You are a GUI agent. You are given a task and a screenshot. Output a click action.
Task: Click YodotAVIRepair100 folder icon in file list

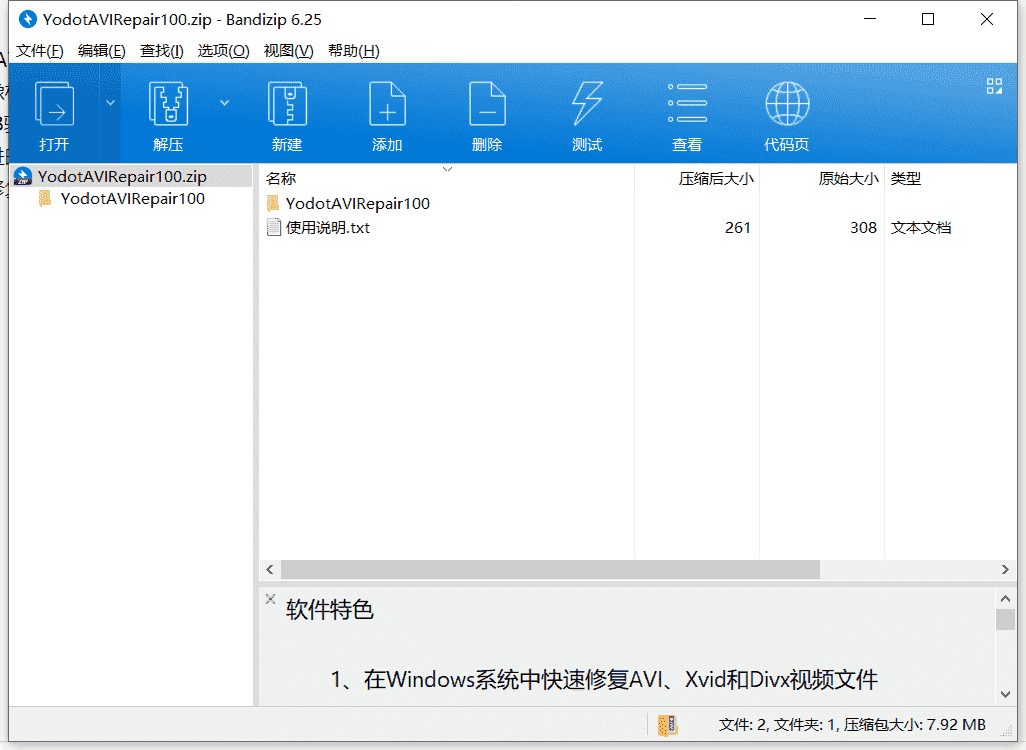[x=273, y=204]
